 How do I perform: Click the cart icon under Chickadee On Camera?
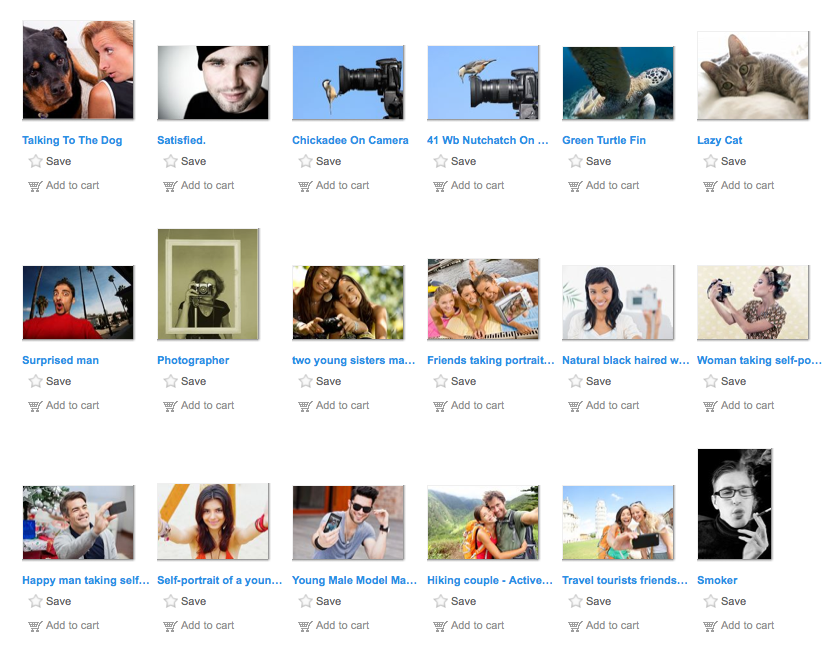(306, 186)
